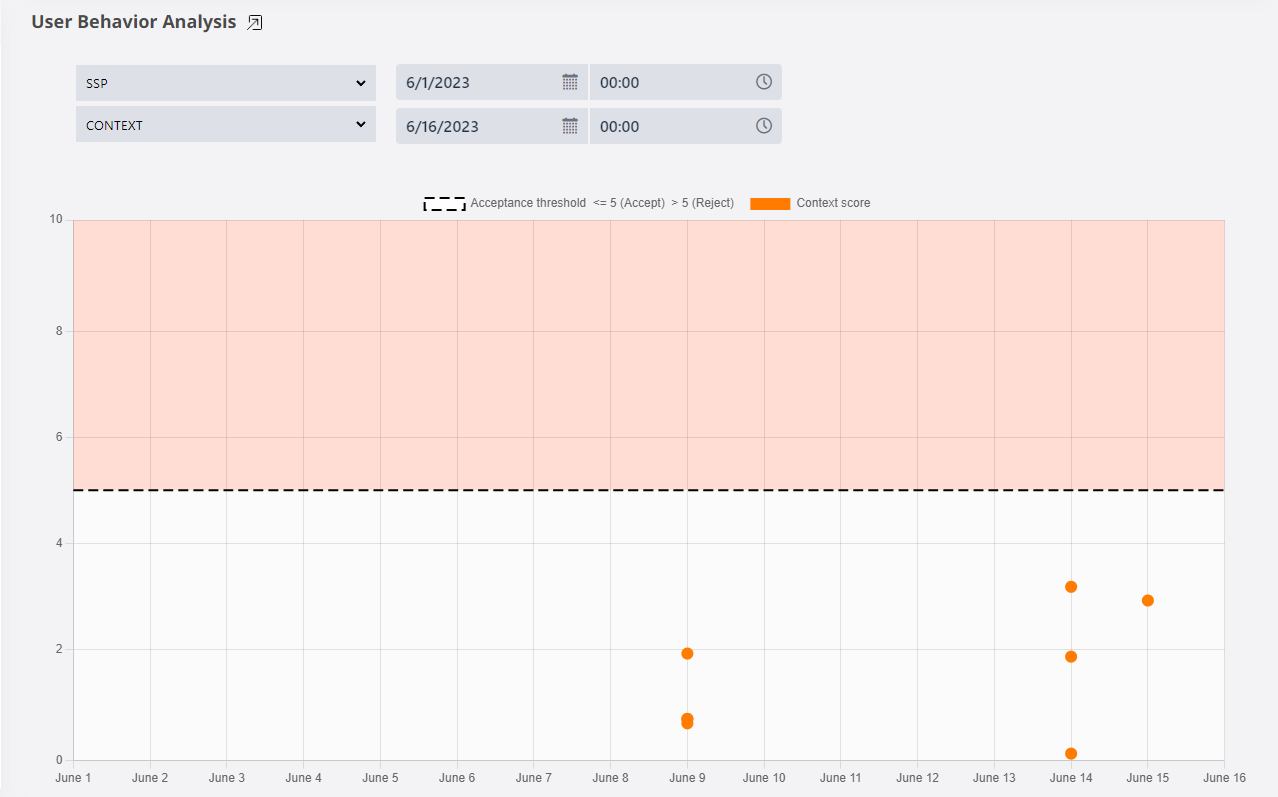The width and height of the screenshot is (1278, 797).
Task: Click the start time 00:00 field
Action: click(x=670, y=82)
